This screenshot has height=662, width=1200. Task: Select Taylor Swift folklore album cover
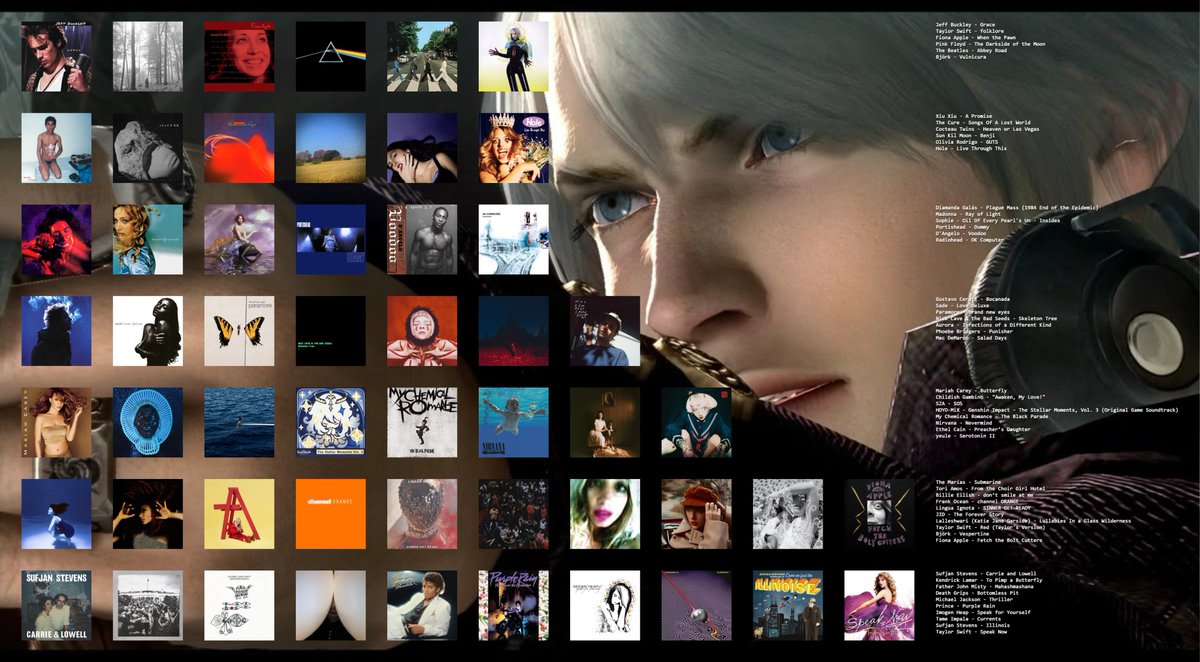(148, 57)
